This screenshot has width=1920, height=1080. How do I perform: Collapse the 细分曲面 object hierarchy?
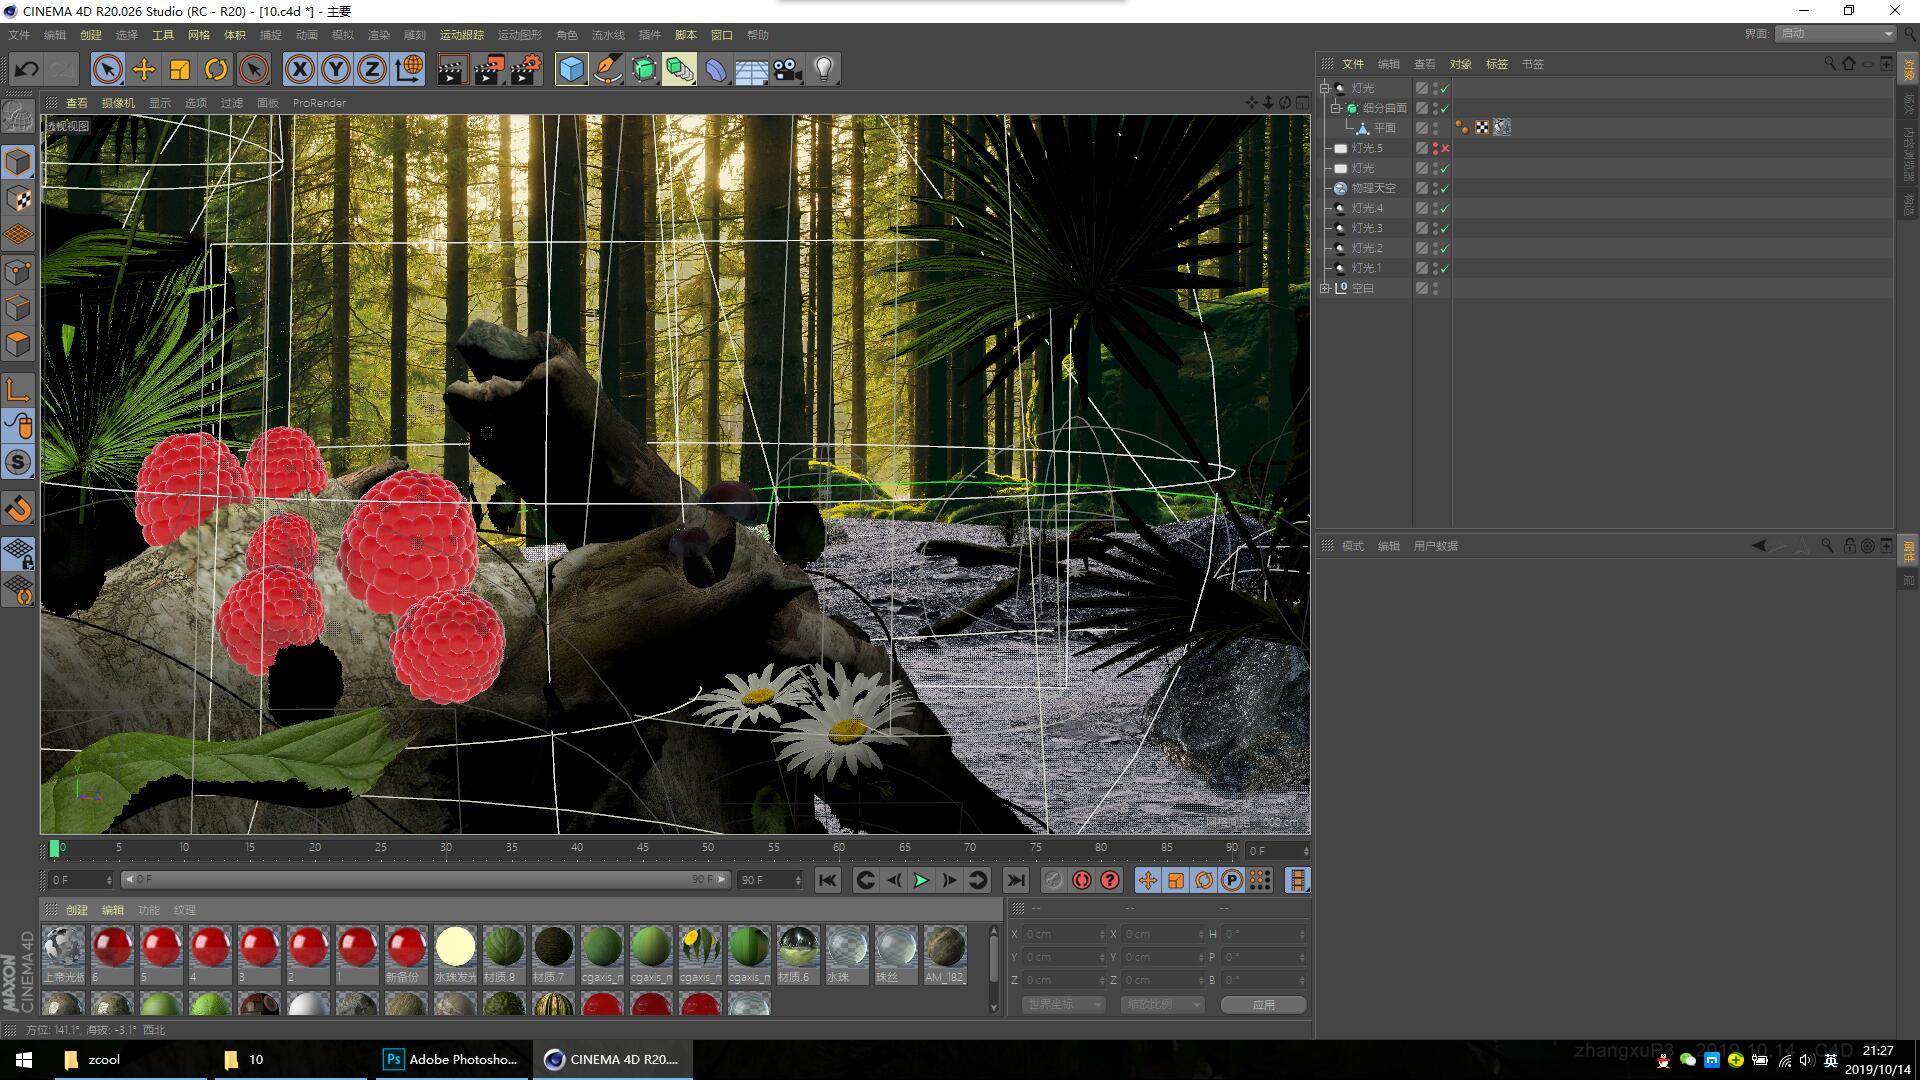coord(1335,108)
